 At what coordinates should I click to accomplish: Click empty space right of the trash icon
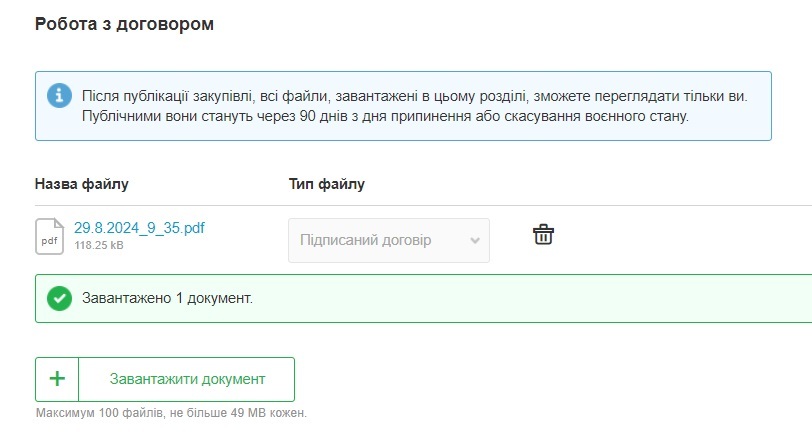680,236
